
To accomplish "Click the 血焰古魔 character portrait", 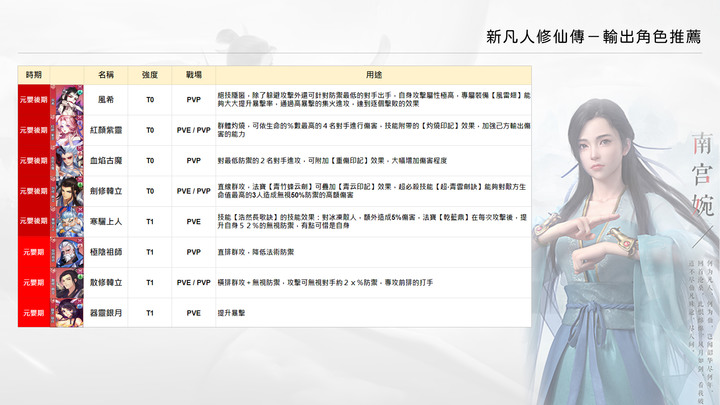I will point(70,160).
